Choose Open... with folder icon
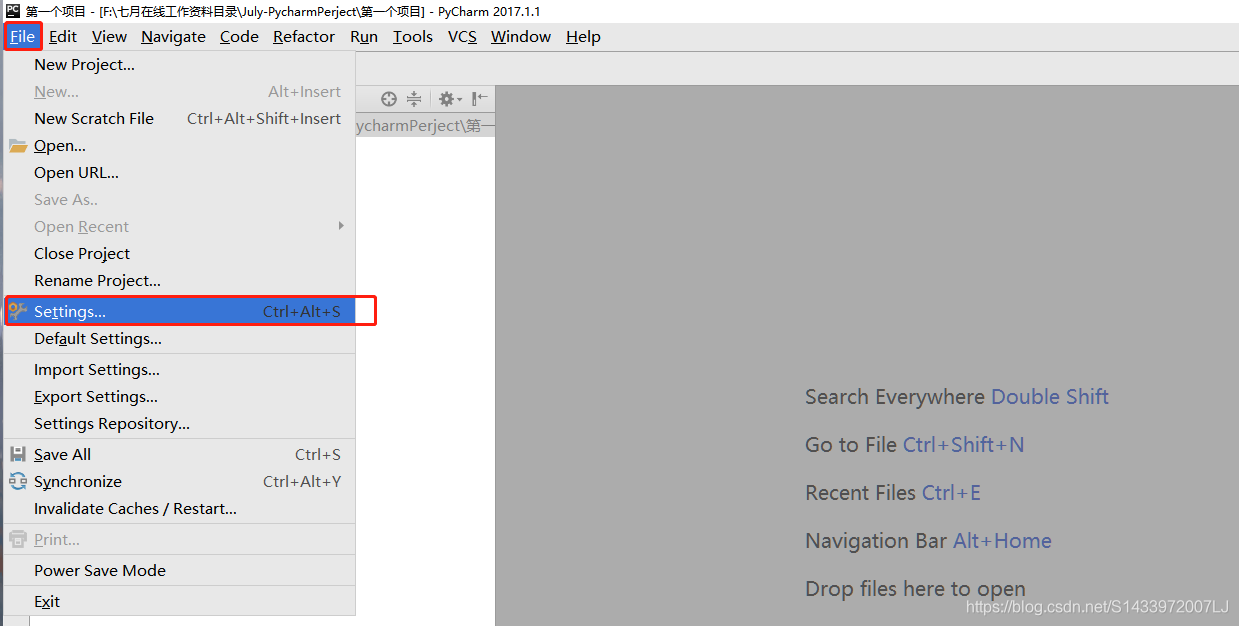The height and width of the screenshot is (626, 1239). pyautogui.click(x=180, y=146)
